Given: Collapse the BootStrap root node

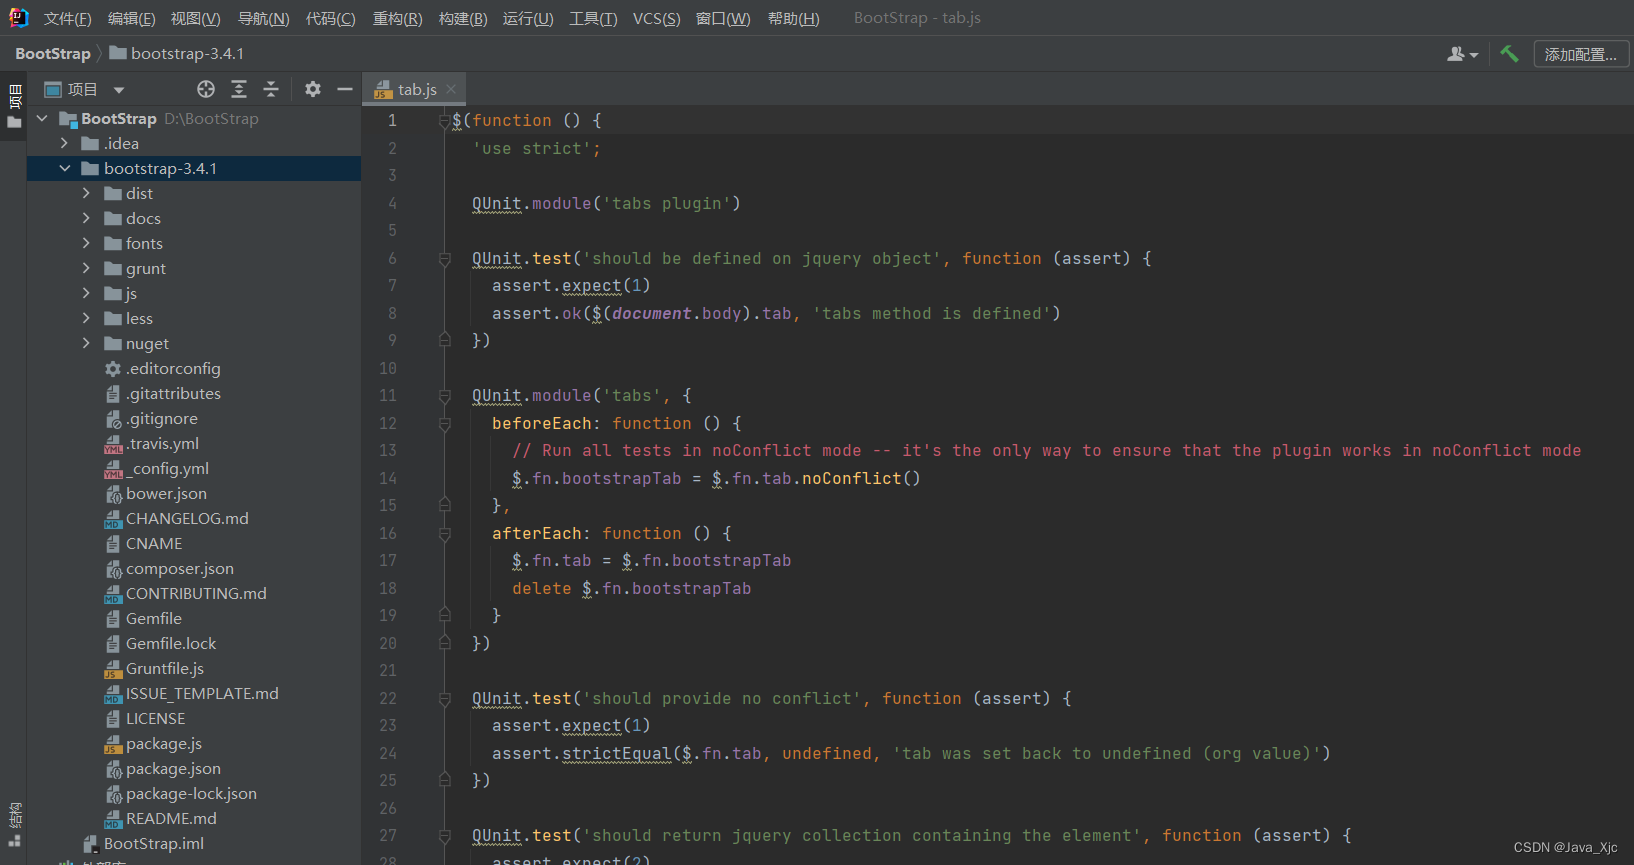Looking at the screenshot, I should pyautogui.click(x=42, y=118).
